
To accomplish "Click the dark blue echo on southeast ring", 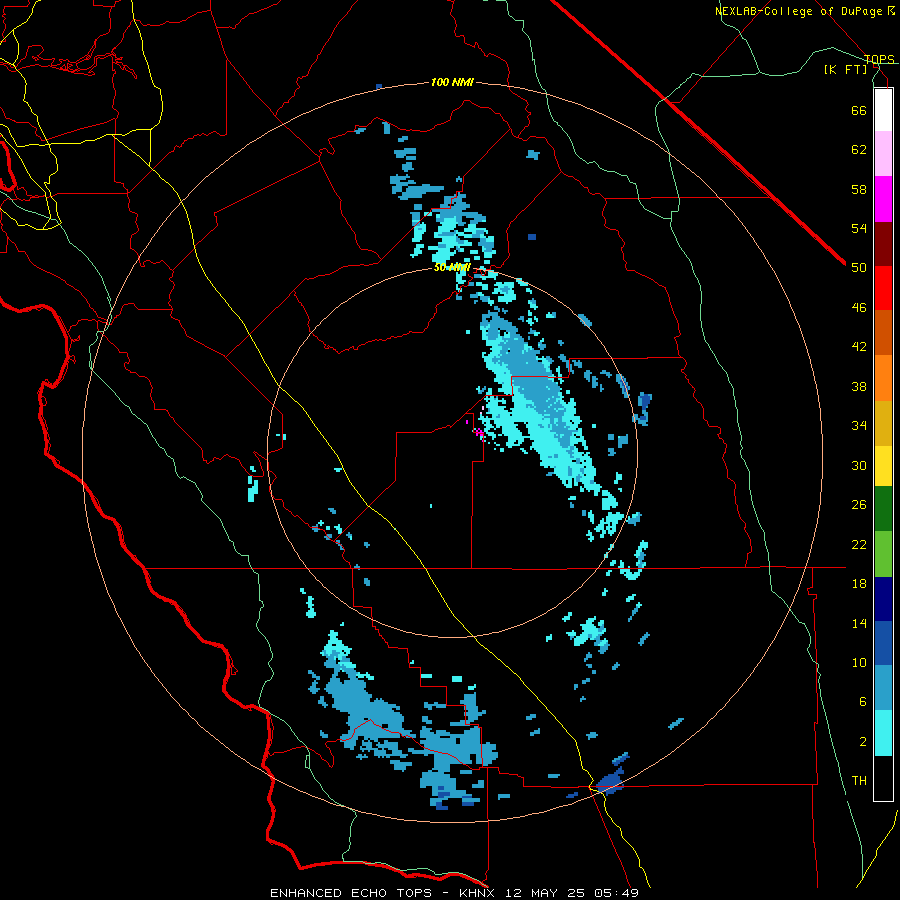I will coord(610,782).
